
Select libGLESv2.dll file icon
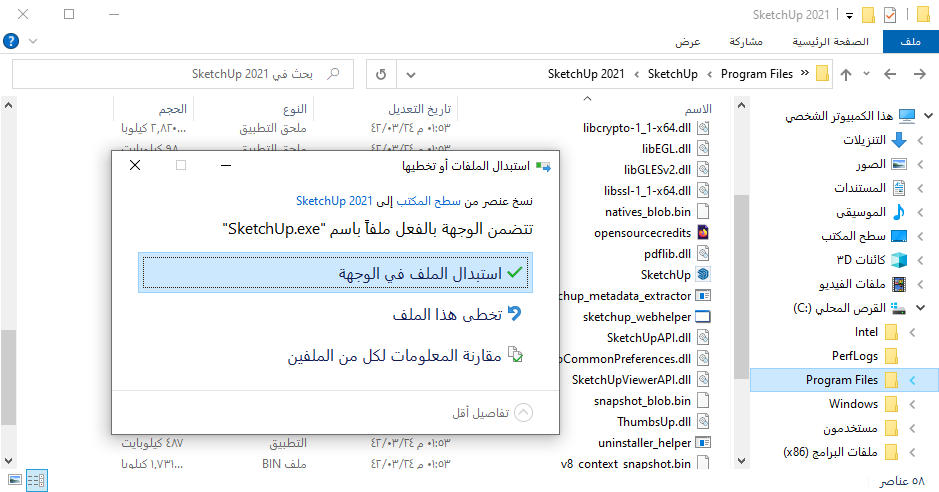(x=703, y=169)
